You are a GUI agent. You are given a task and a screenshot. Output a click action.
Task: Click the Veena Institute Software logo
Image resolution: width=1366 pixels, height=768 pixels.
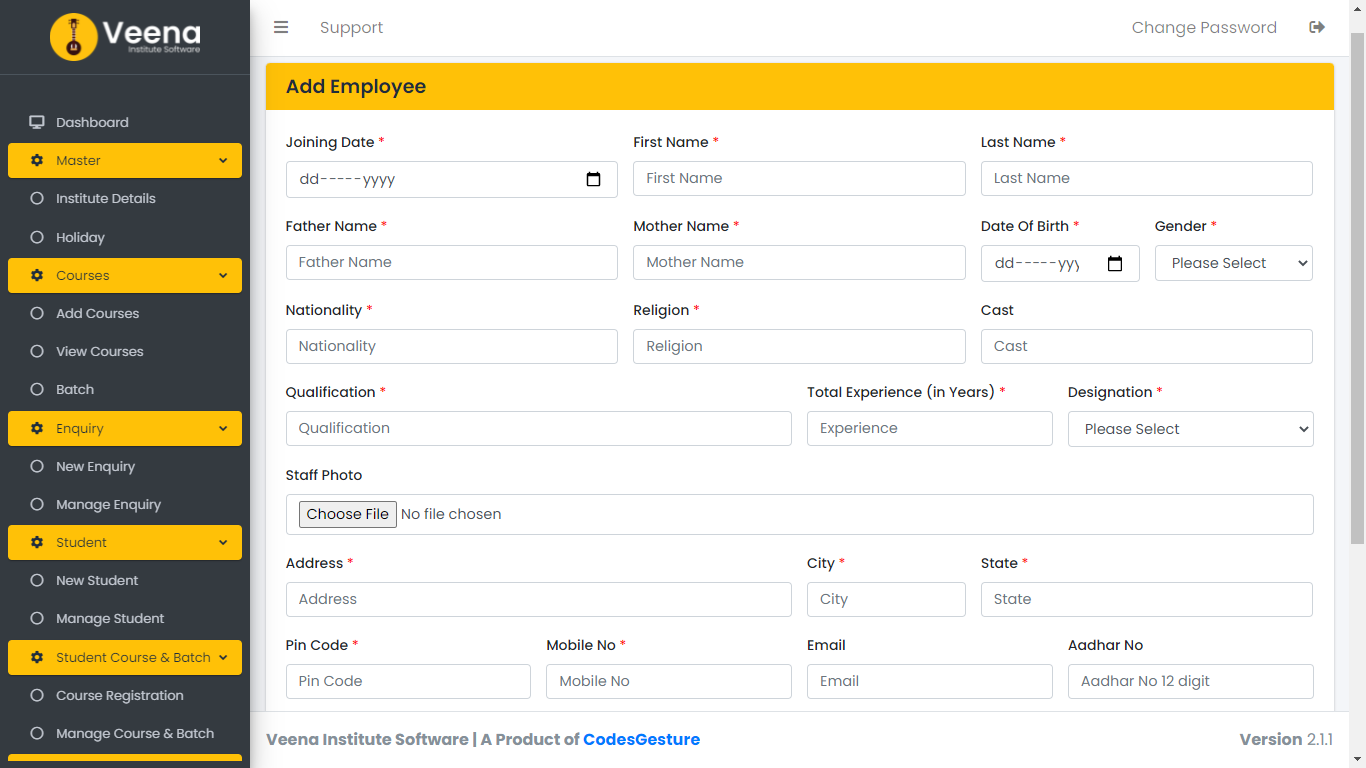click(x=125, y=37)
